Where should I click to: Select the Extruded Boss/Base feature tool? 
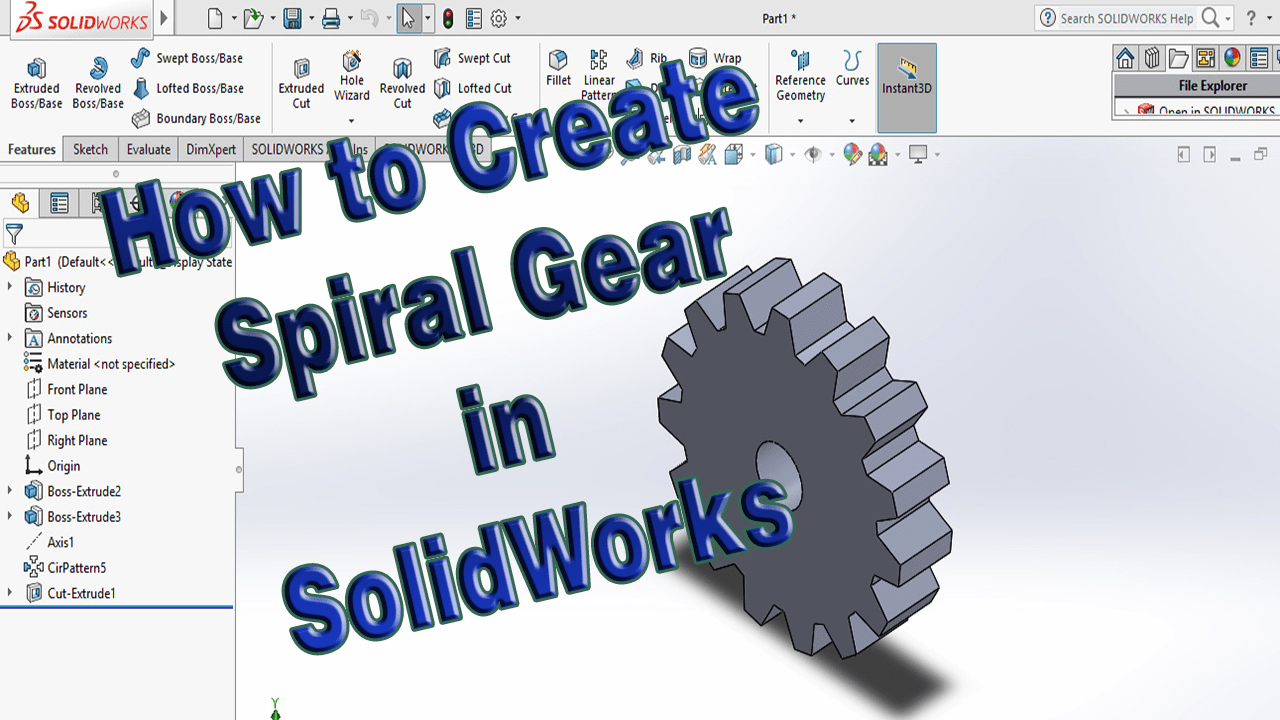point(36,82)
